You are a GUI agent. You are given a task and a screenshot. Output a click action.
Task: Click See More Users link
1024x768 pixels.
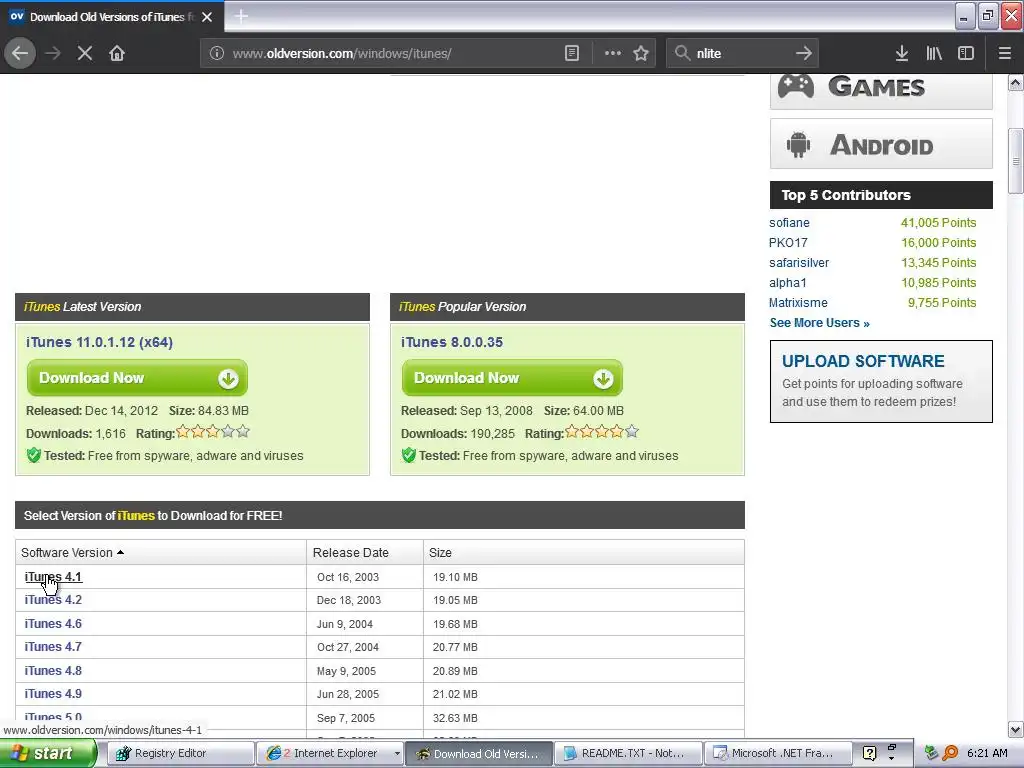(x=820, y=323)
